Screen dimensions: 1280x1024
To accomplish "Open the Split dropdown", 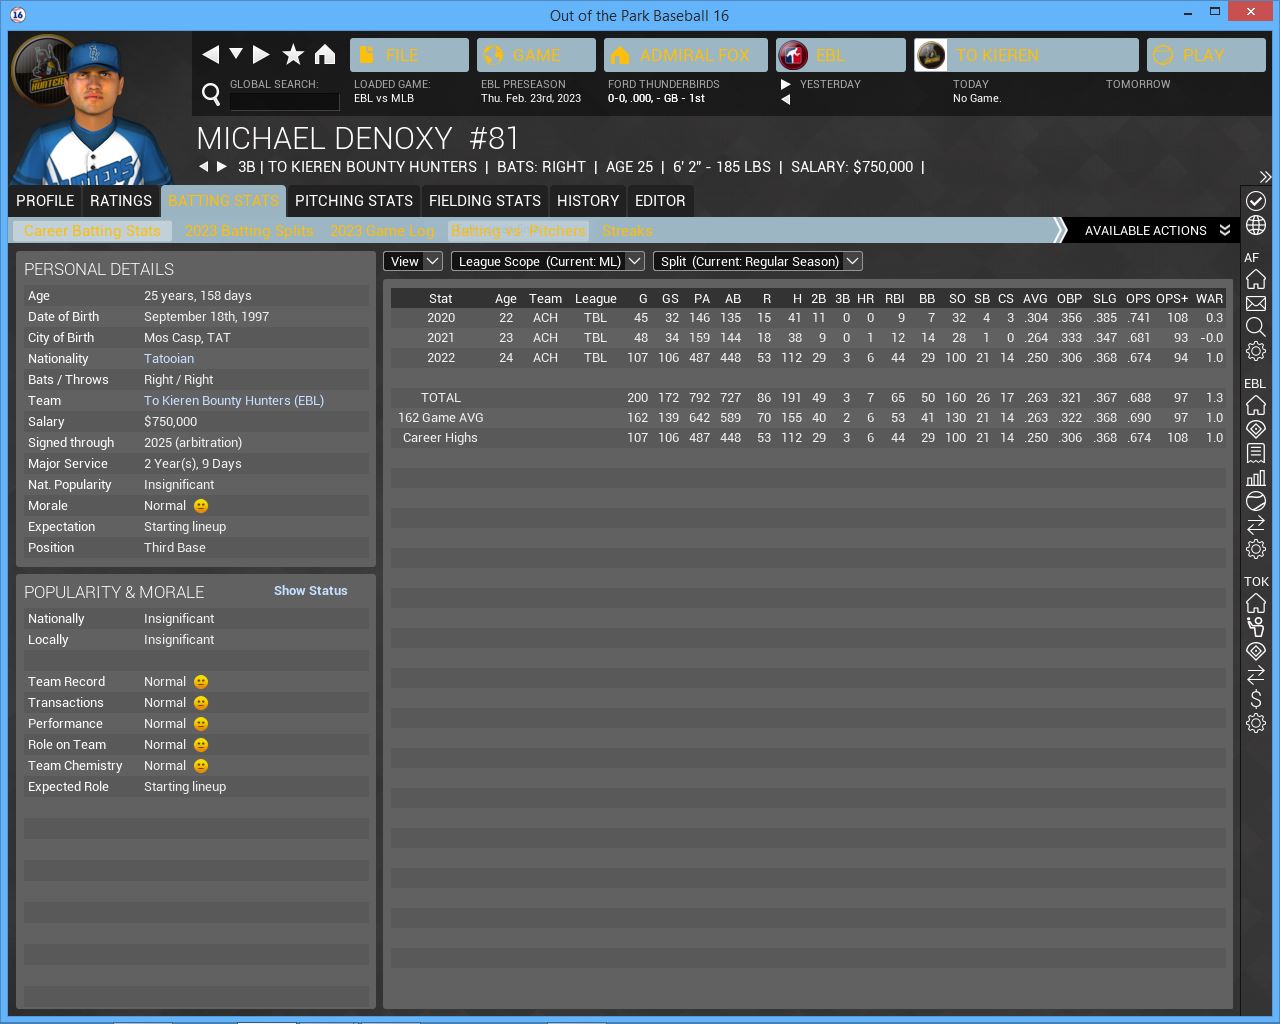I will point(758,261).
